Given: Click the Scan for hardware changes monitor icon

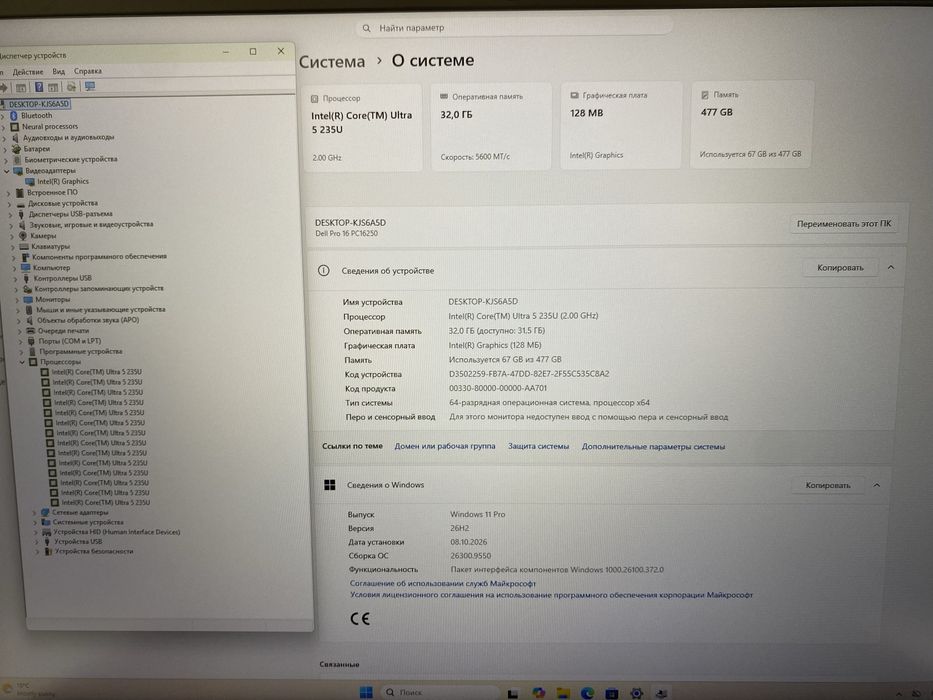Looking at the screenshot, I should click(90, 86).
